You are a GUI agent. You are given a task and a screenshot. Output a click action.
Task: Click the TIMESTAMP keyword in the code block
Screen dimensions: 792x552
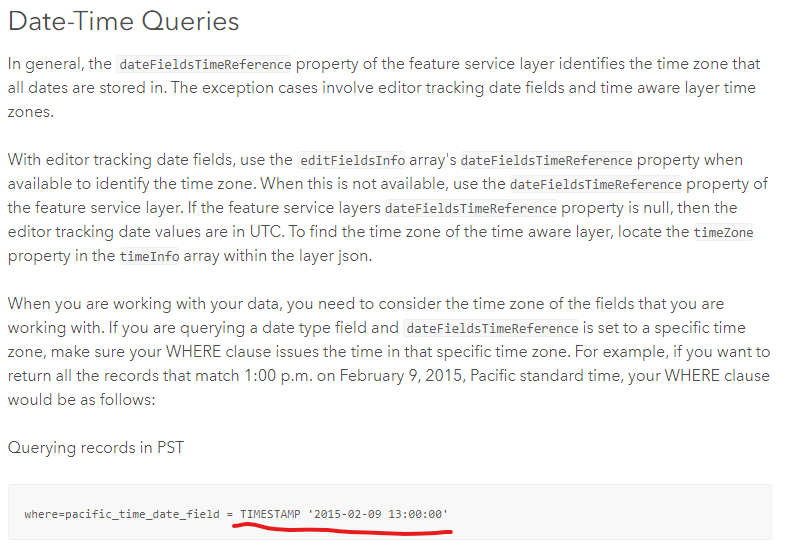coord(270,514)
